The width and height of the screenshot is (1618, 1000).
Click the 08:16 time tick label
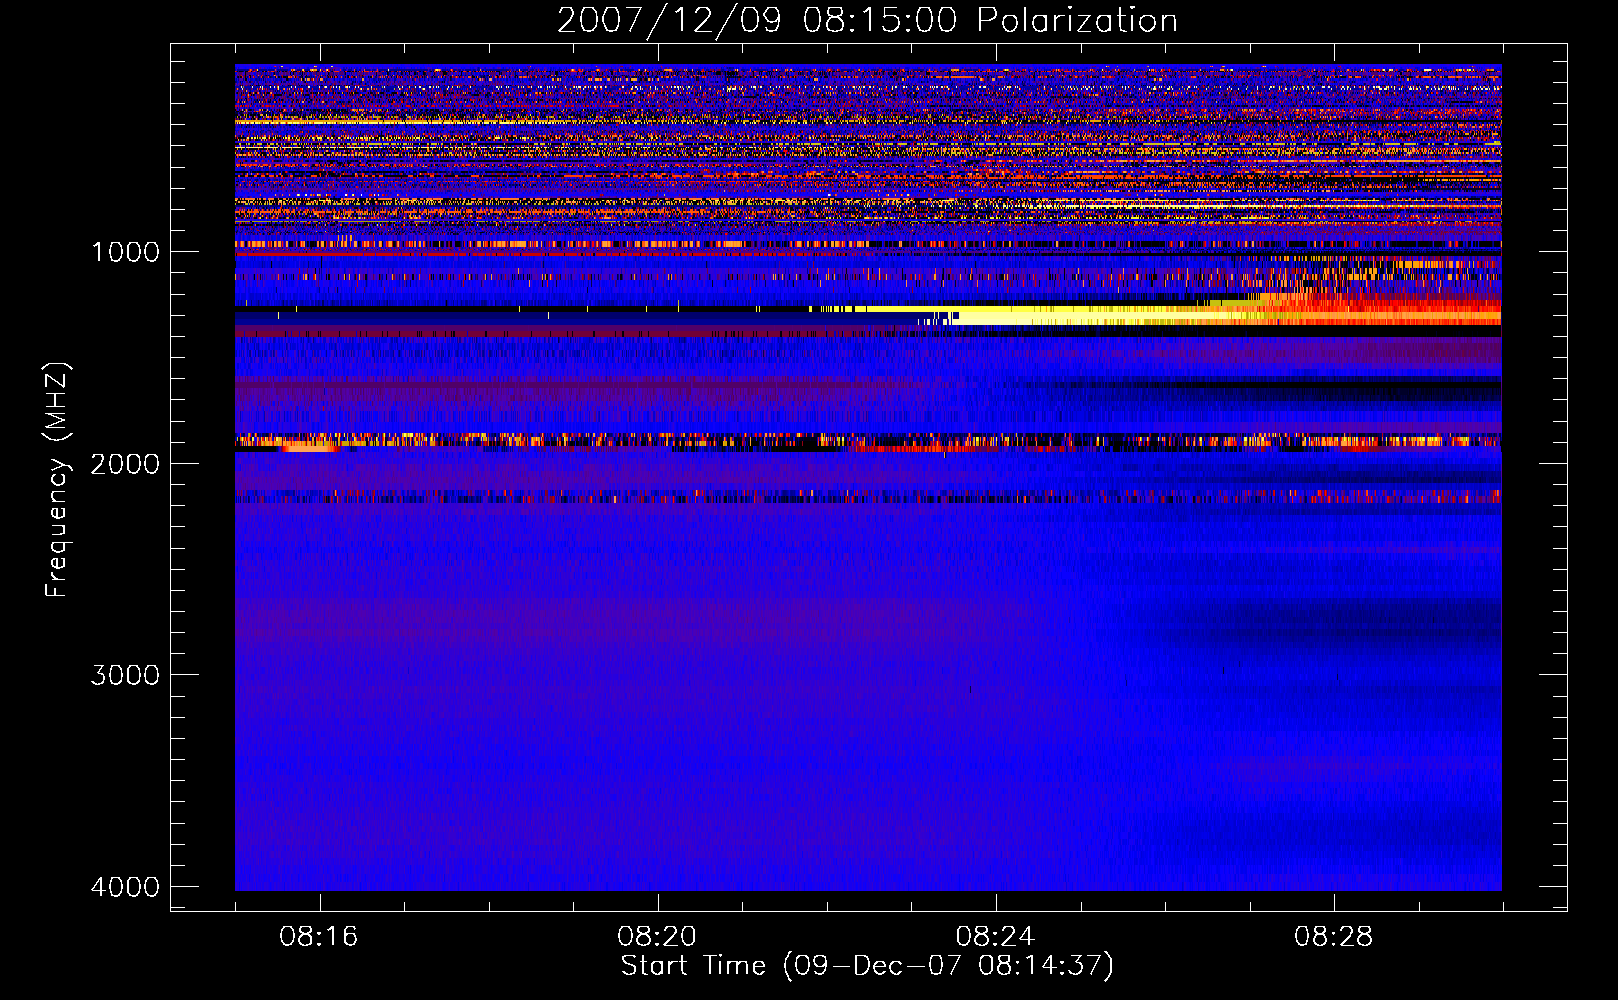[319, 937]
